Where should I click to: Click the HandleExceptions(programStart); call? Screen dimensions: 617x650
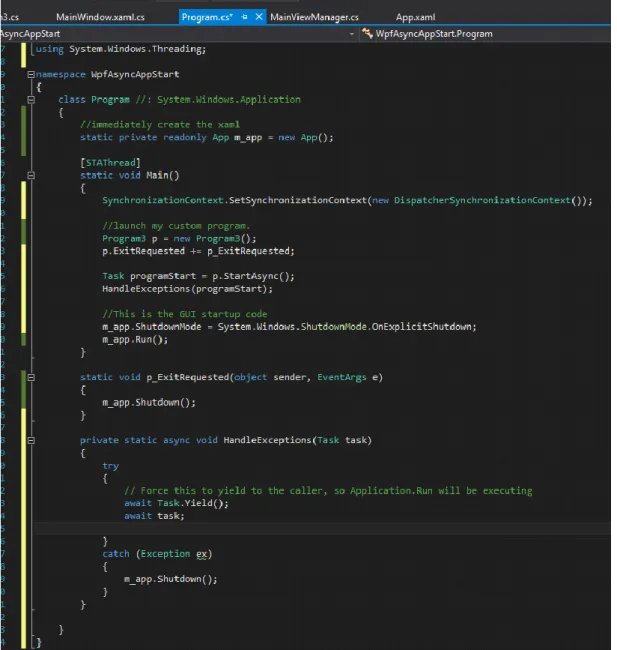[187, 289]
